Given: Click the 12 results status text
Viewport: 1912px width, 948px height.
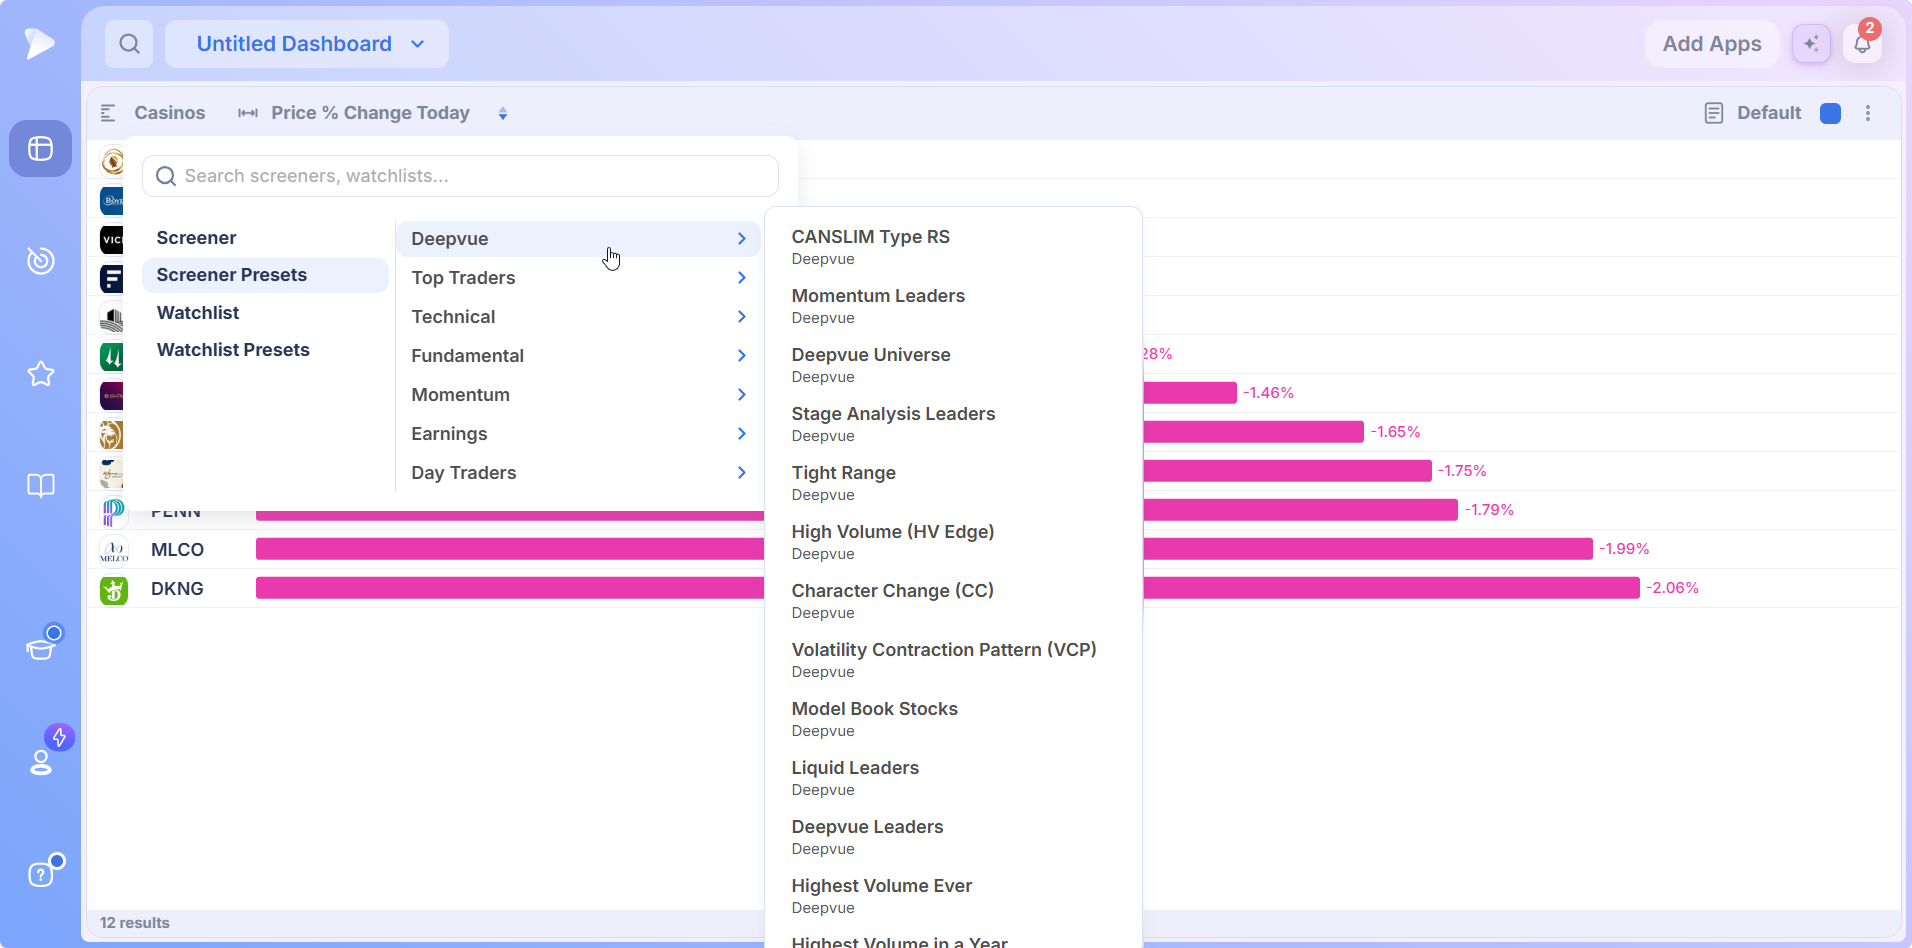Looking at the screenshot, I should [135, 923].
